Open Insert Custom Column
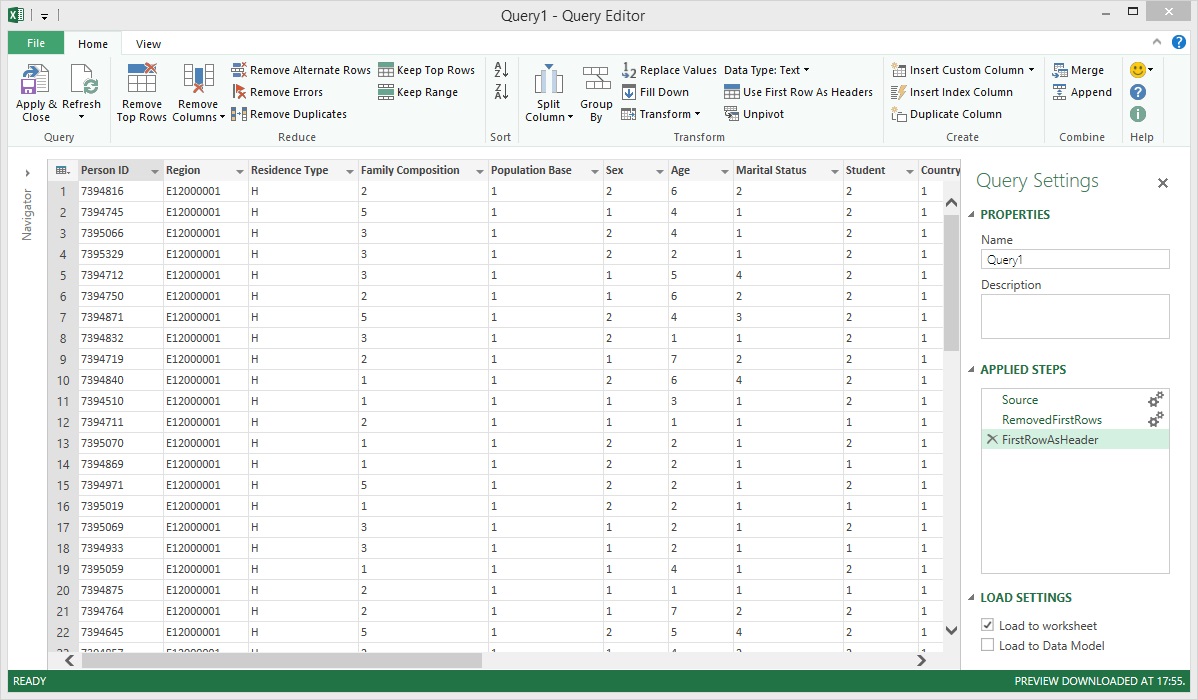This screenshot has width=1198, height=700. (x=963, y=70)
